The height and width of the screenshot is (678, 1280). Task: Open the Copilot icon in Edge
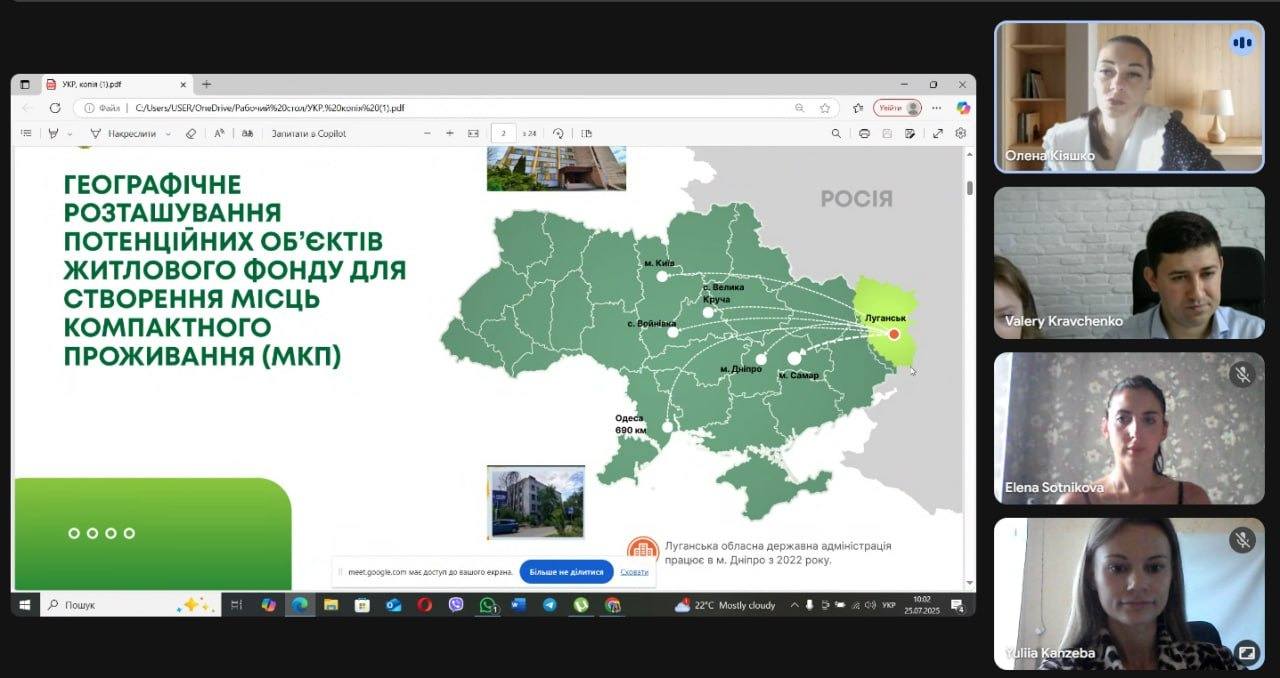[962, 108]
